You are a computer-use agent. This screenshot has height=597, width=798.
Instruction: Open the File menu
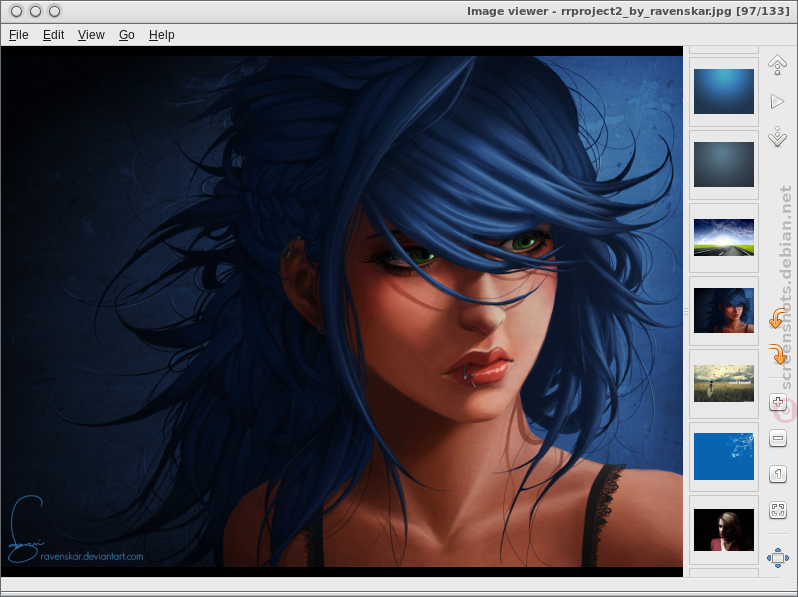(19, 35)
